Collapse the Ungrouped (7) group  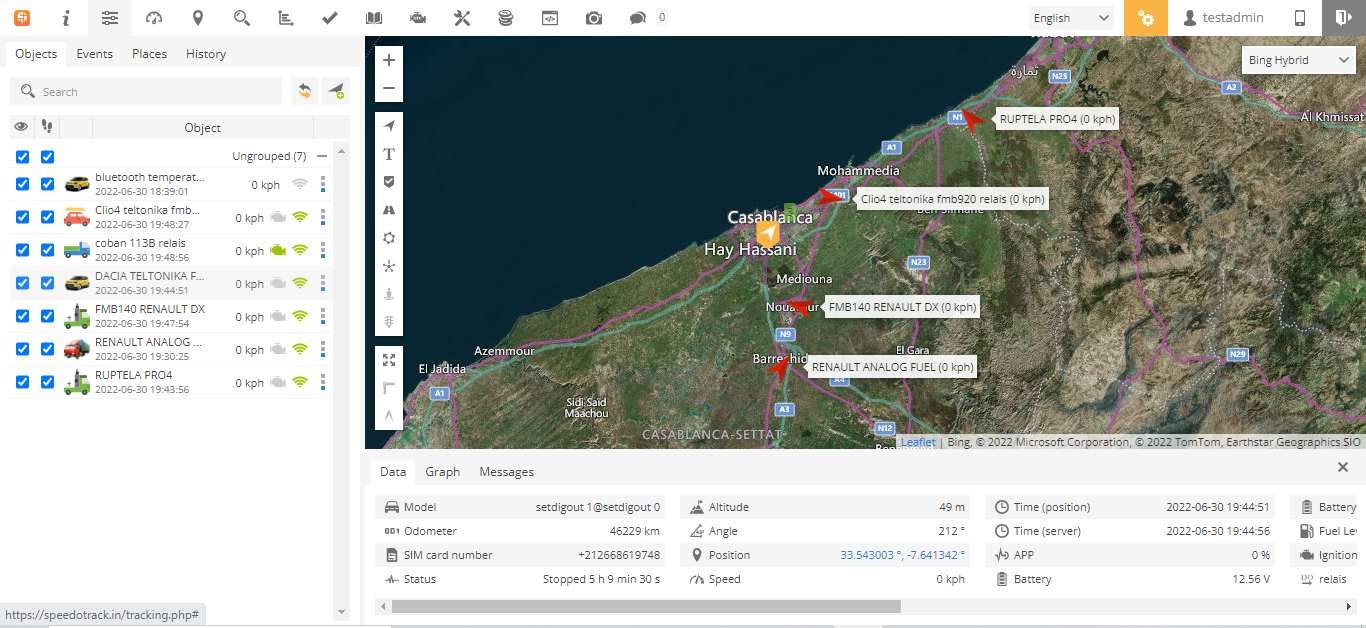(x=322, y=156)
